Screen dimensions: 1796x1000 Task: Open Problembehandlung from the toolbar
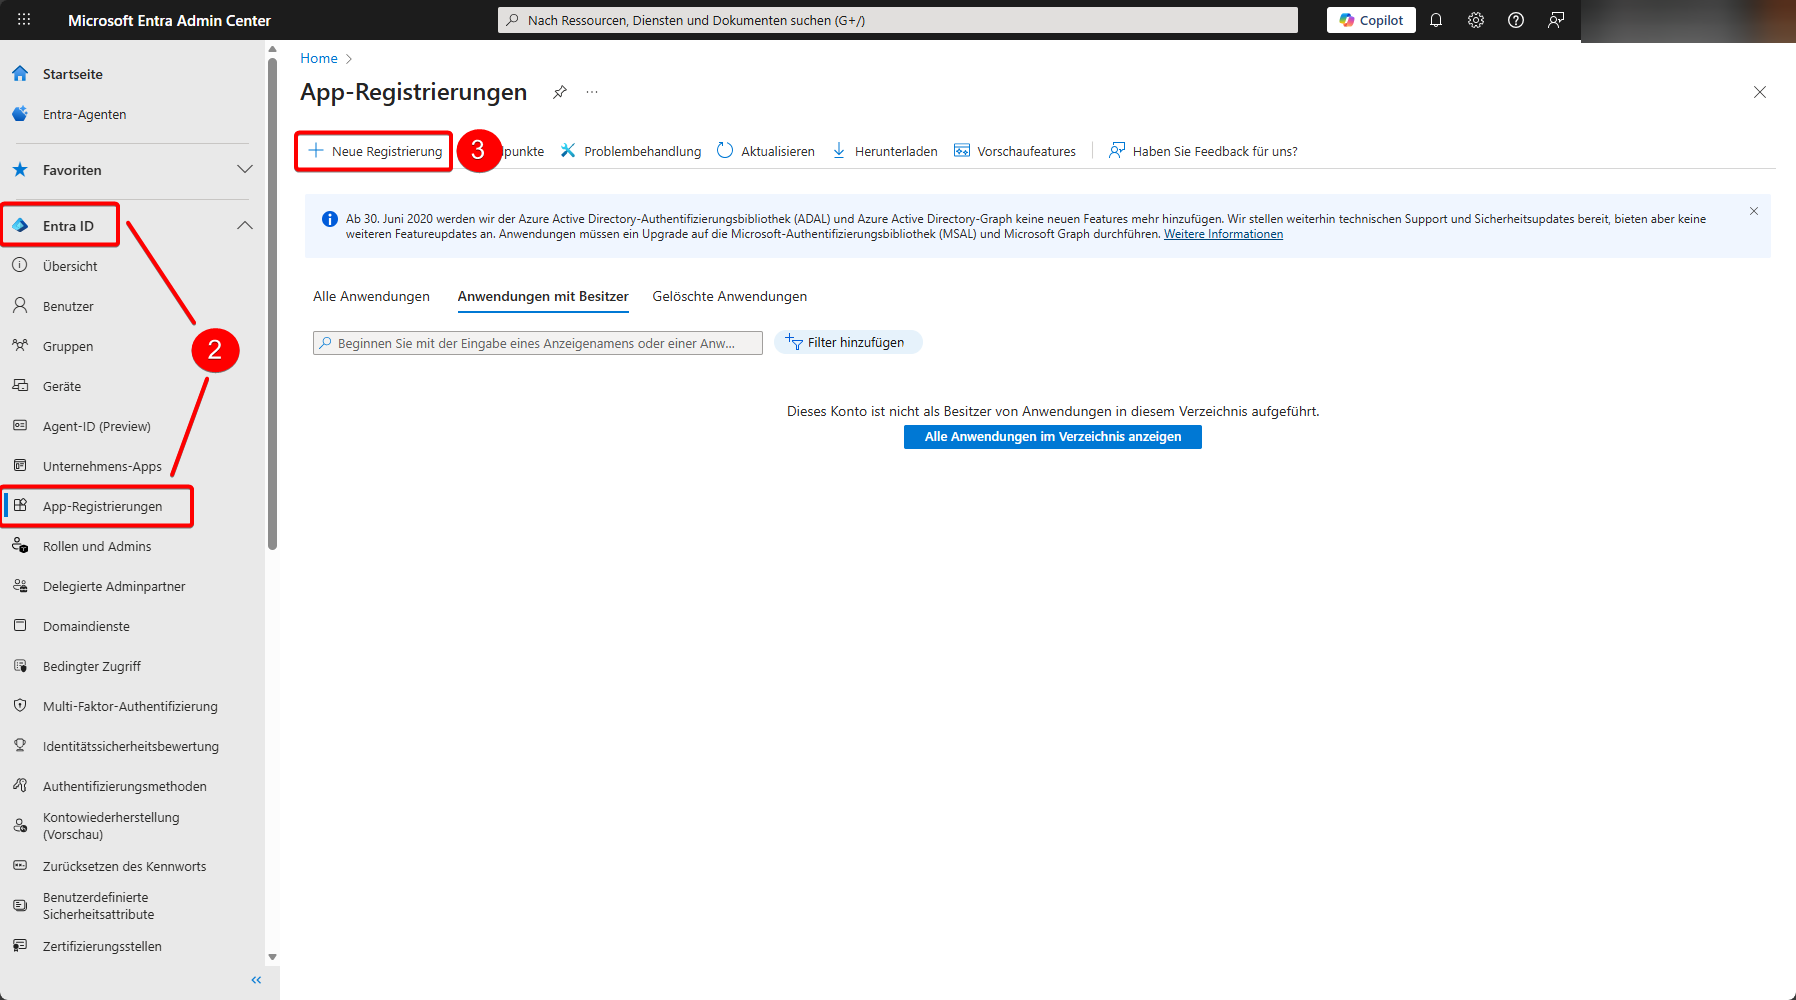[x=631, y=151]
